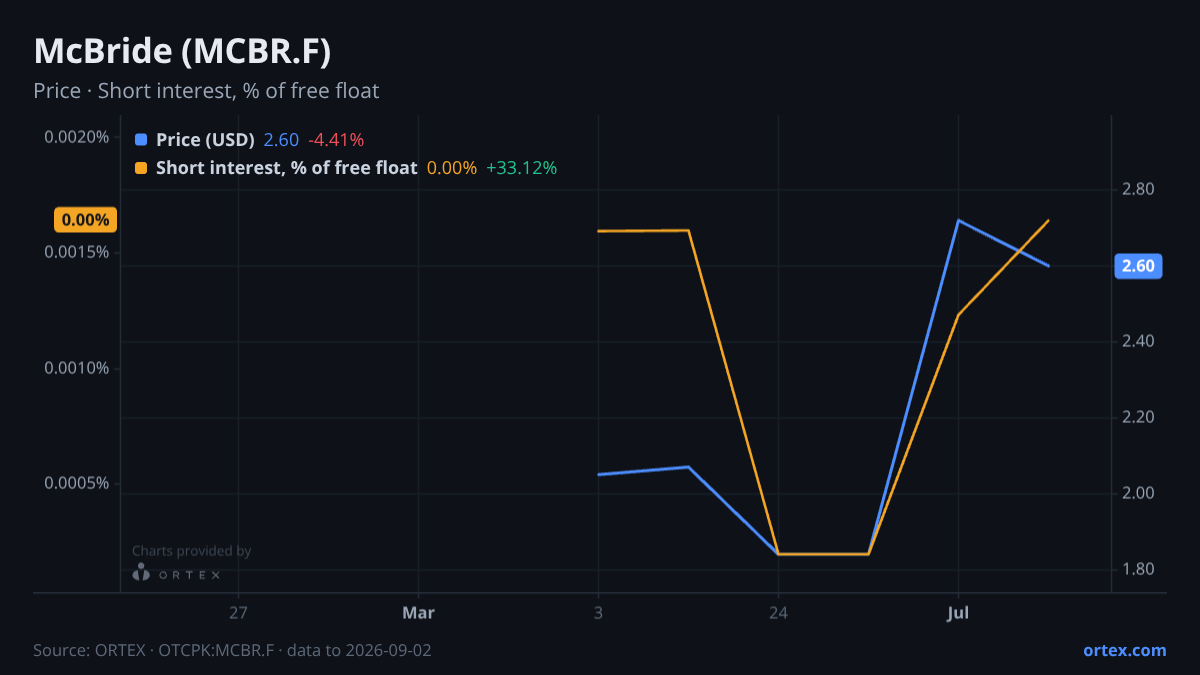
Task: Click the Price · Short interest subtitle
Action: pos(206,91)
